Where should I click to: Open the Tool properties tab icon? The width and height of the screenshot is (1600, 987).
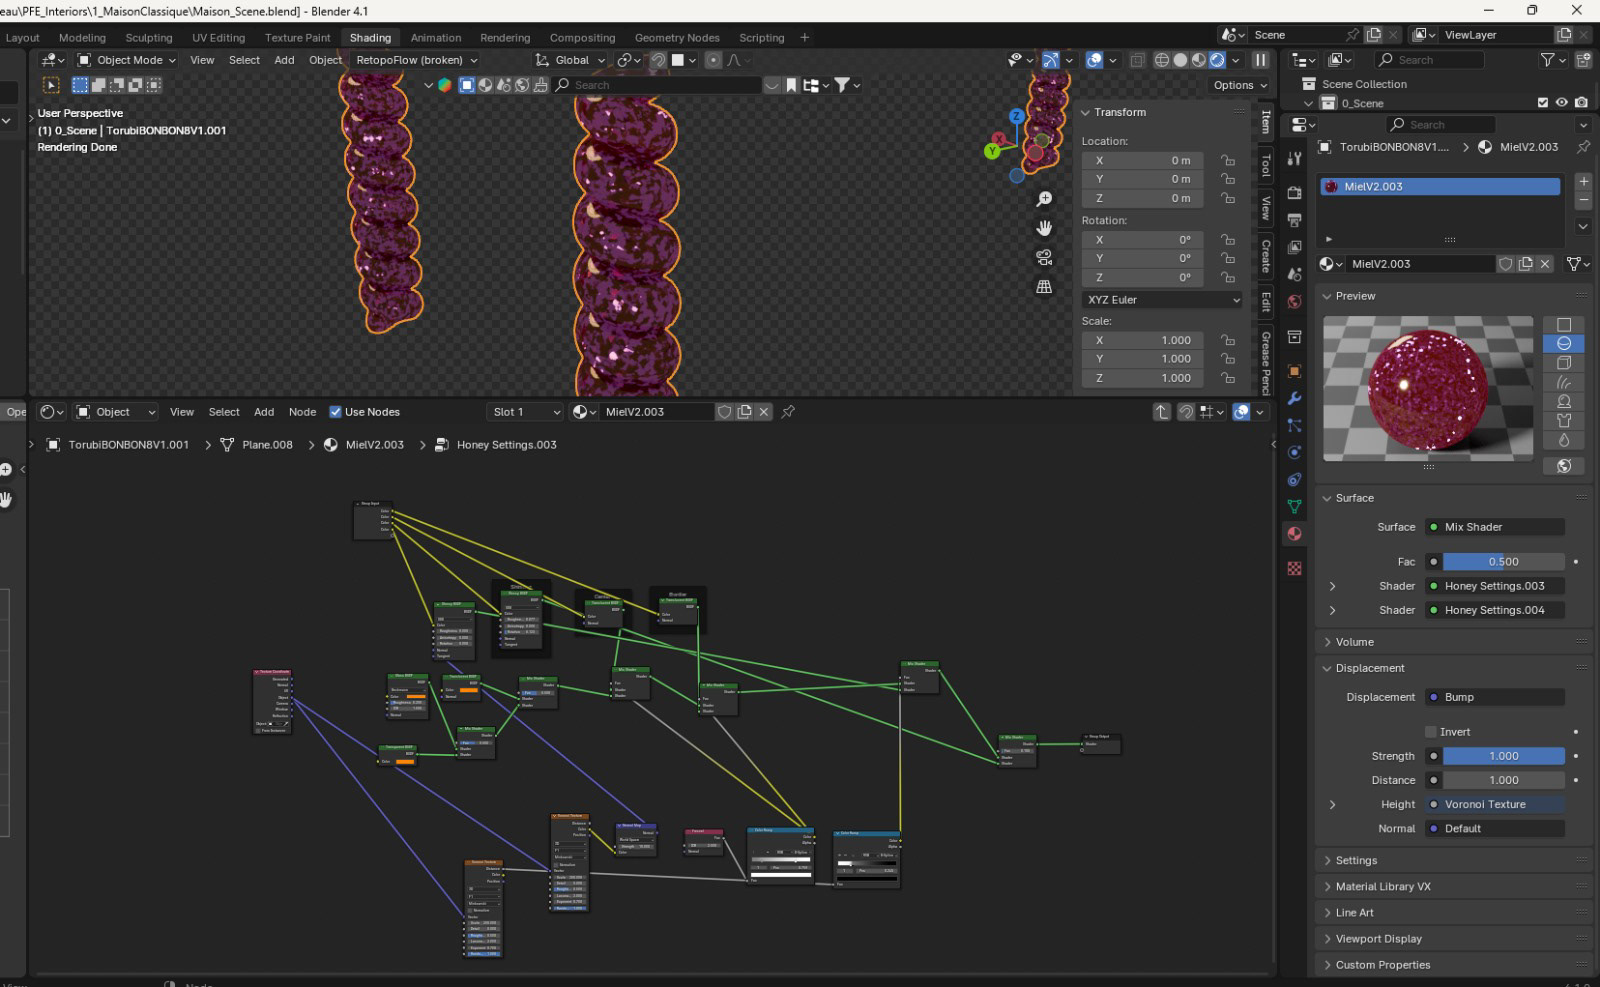(x=1294, y=158)
